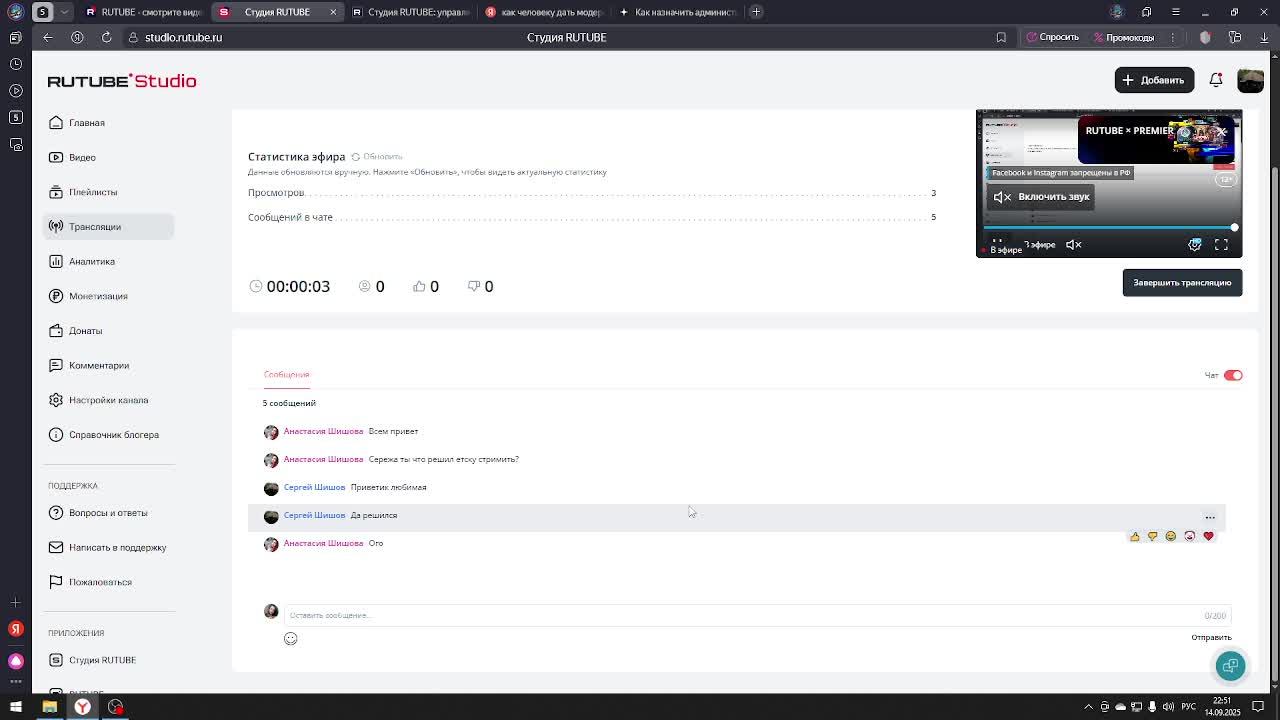The width and height of the screenshot is (1280, 720).
Task: Click Сергей Шишов name in 'Приветик любимая' message
Action: click(x=314, y=487)
